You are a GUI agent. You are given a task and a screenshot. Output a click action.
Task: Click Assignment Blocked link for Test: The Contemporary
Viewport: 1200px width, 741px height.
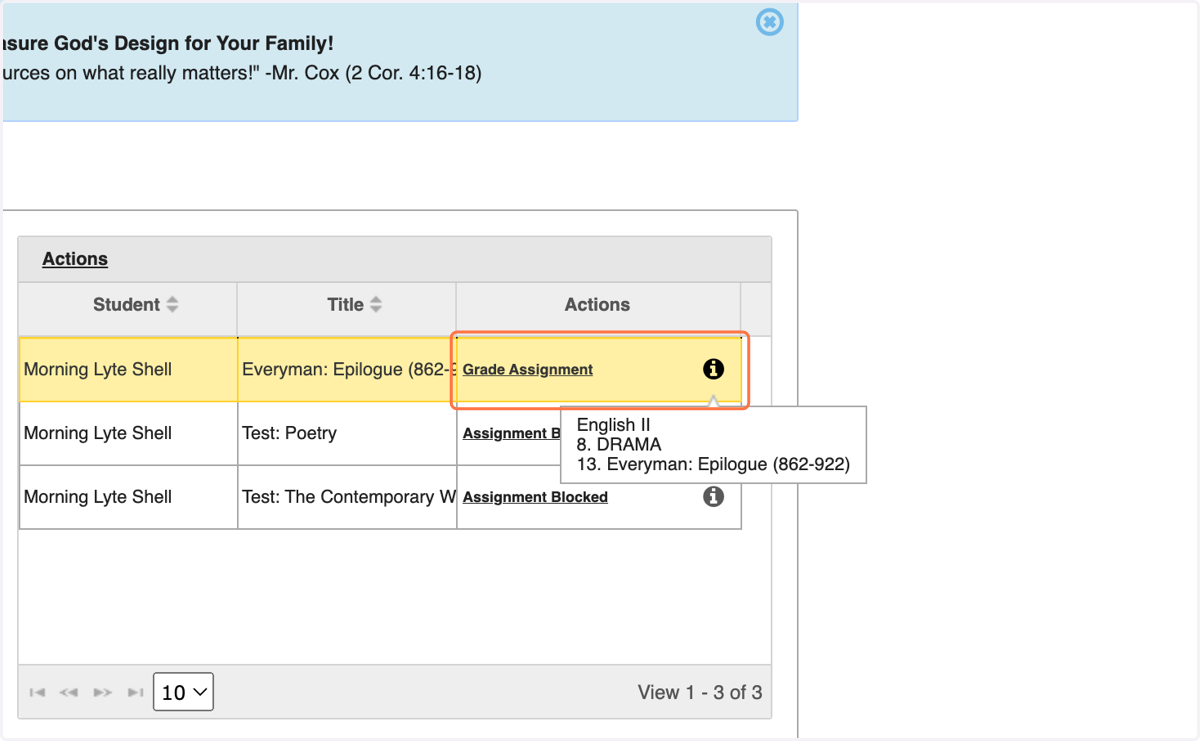coord(535,497)
